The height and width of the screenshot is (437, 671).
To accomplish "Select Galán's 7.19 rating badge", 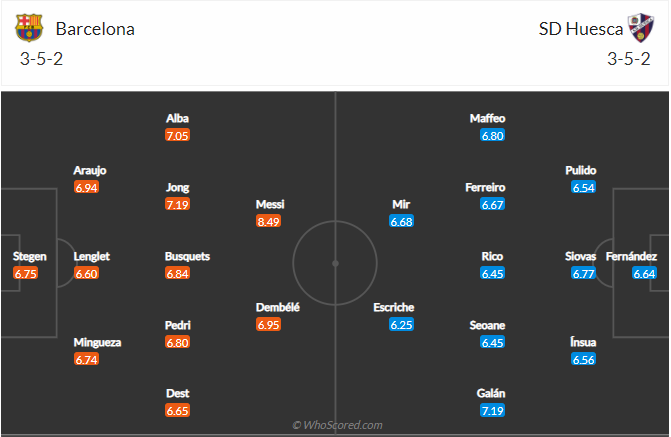I will pyautogui.click(x=493, y=410).
